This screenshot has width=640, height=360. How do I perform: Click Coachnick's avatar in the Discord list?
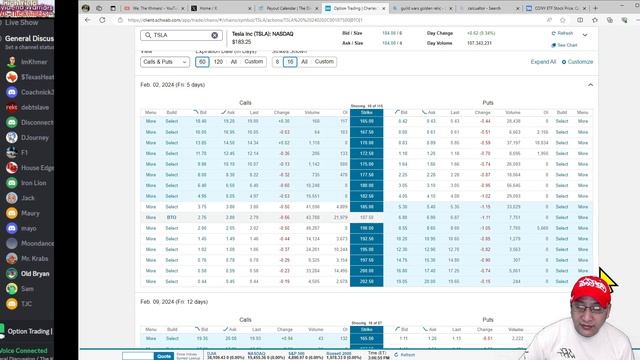[12, 92]
